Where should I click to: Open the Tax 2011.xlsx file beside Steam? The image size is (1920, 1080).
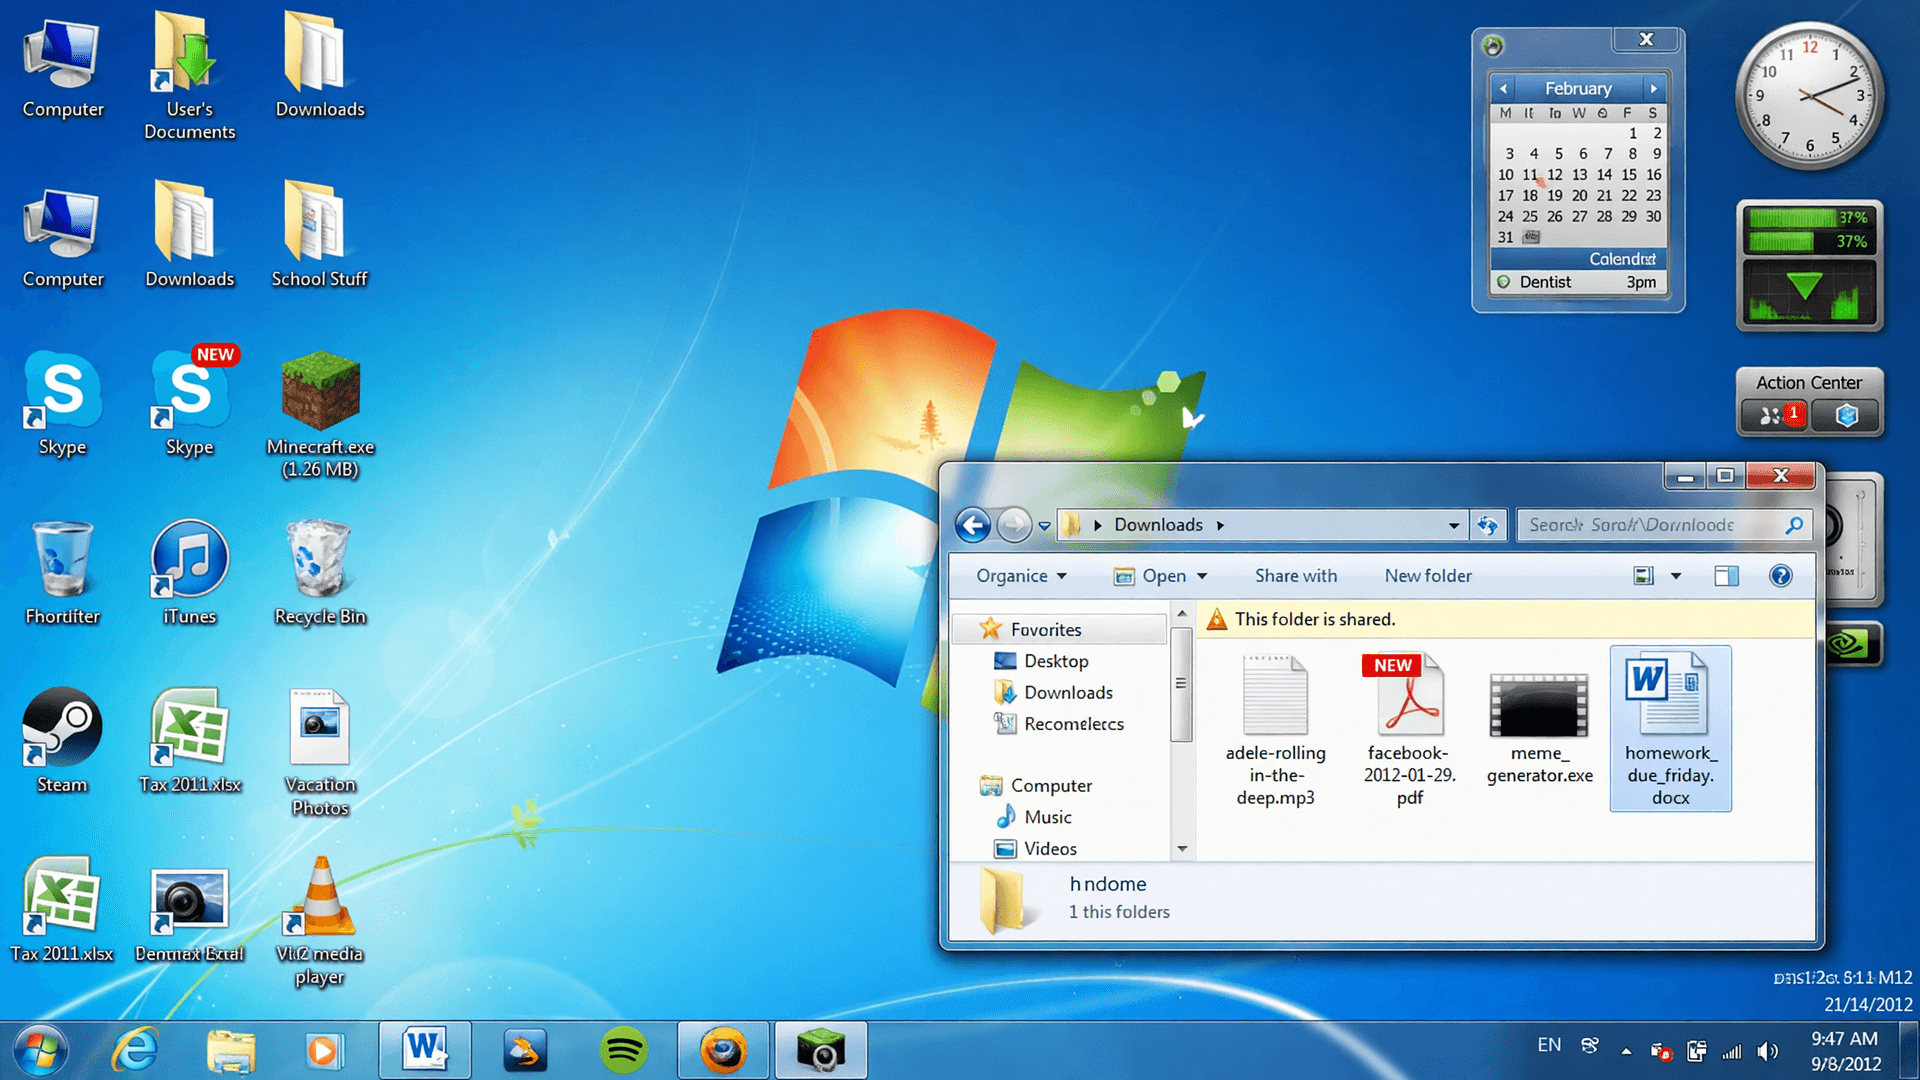189,741
